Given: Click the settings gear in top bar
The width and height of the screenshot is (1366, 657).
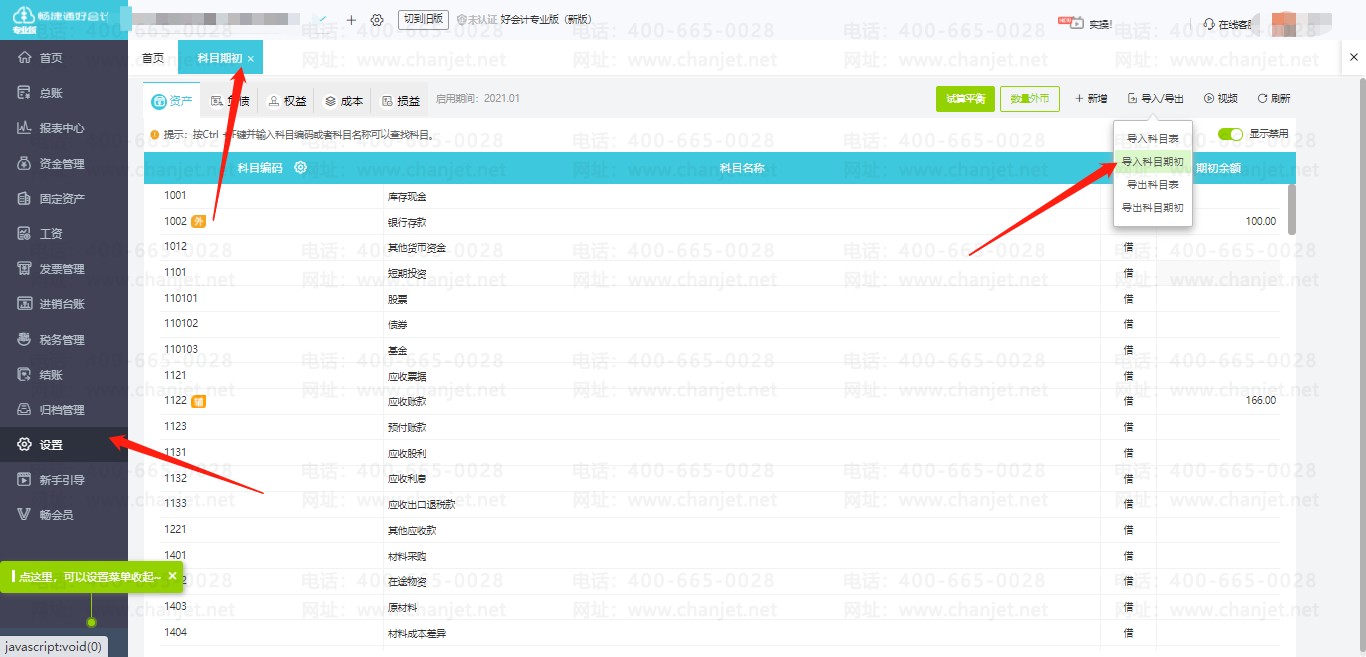Looking at the screenshot, I should point(377,20).
